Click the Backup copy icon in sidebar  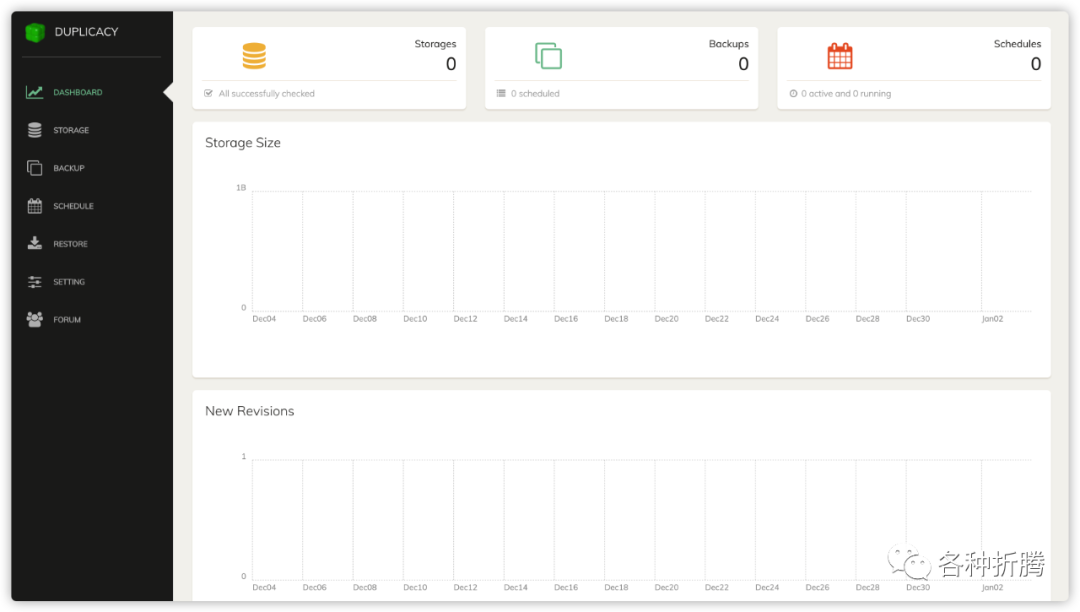(34, 168)
